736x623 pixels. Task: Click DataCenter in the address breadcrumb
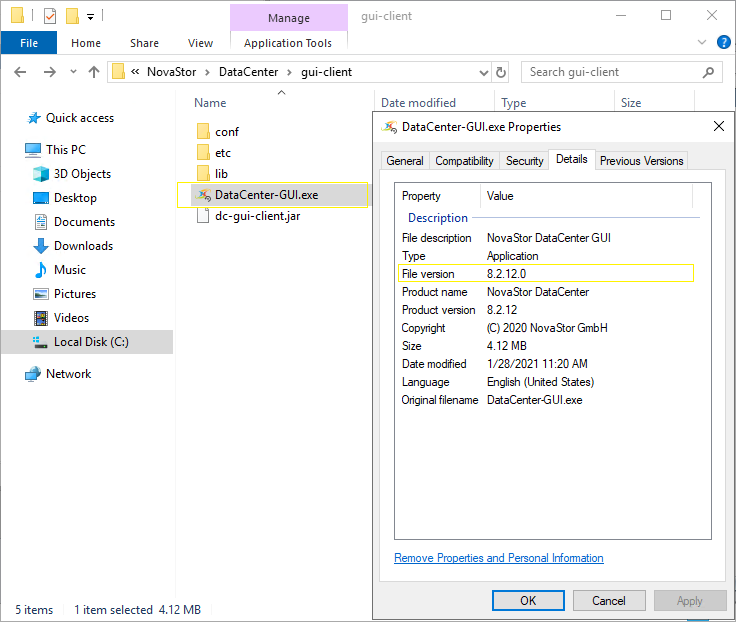248,72
